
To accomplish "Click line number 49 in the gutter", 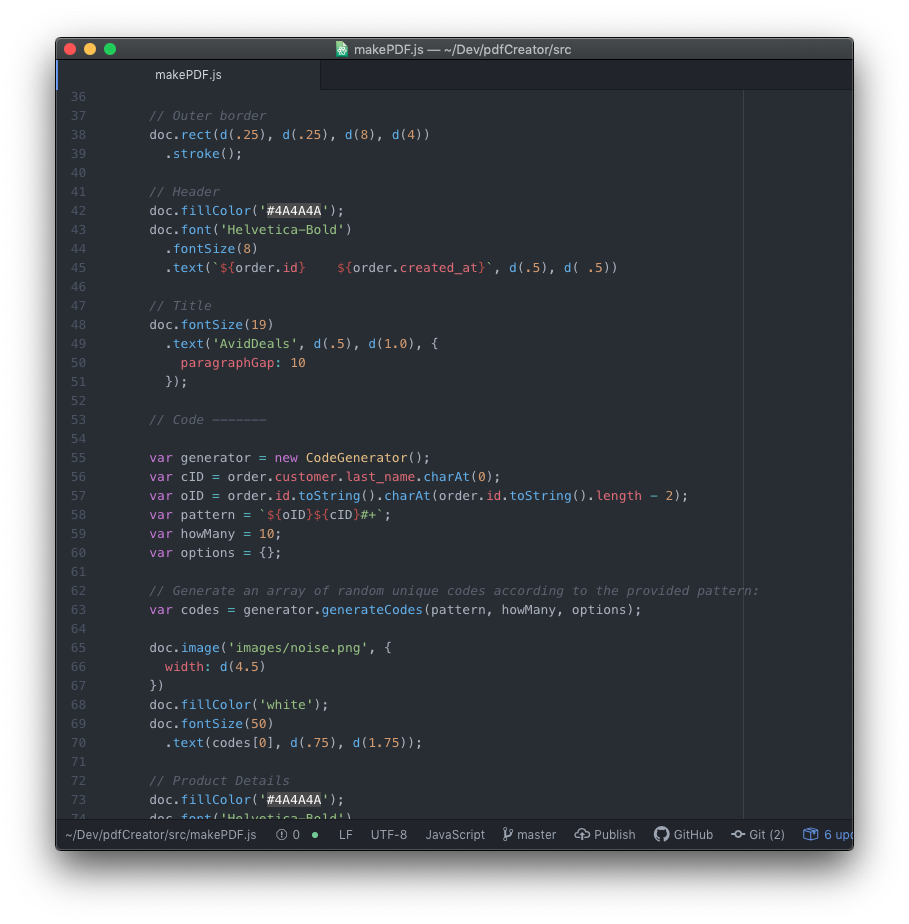I will tap(78, 344).
